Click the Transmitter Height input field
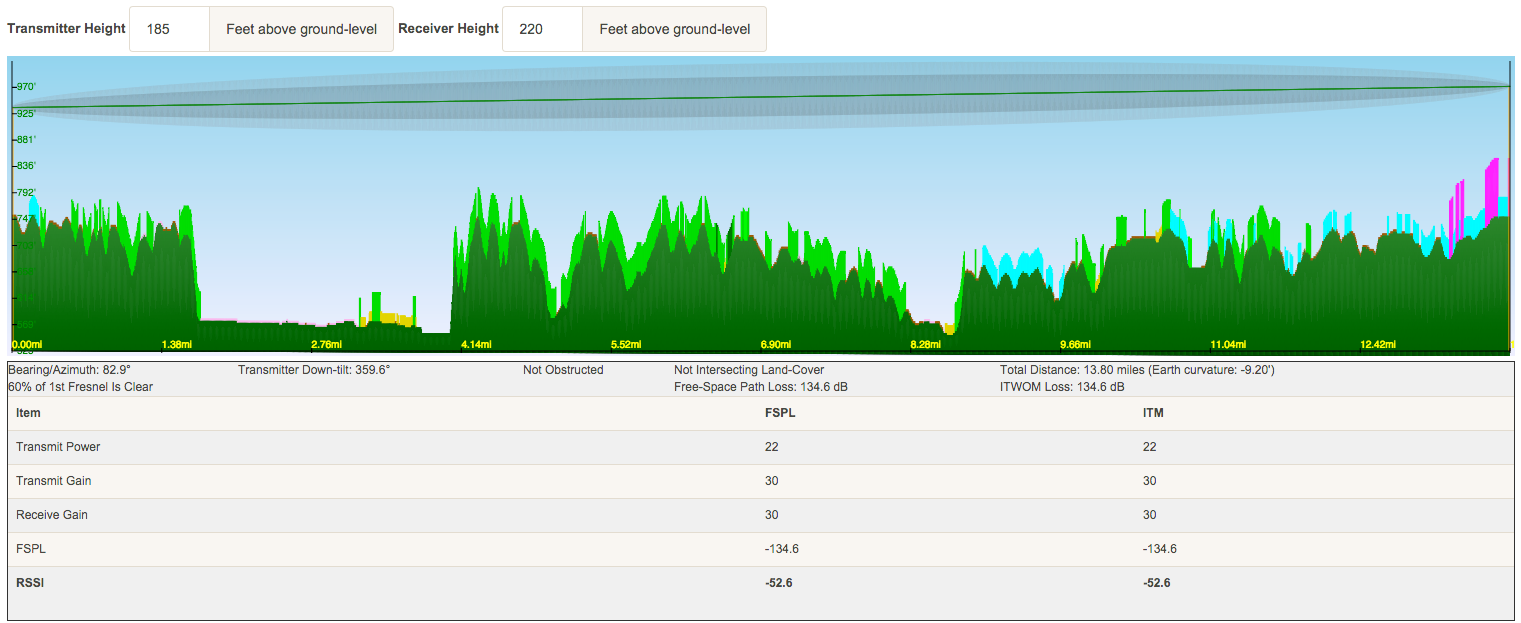 [170, 29]
